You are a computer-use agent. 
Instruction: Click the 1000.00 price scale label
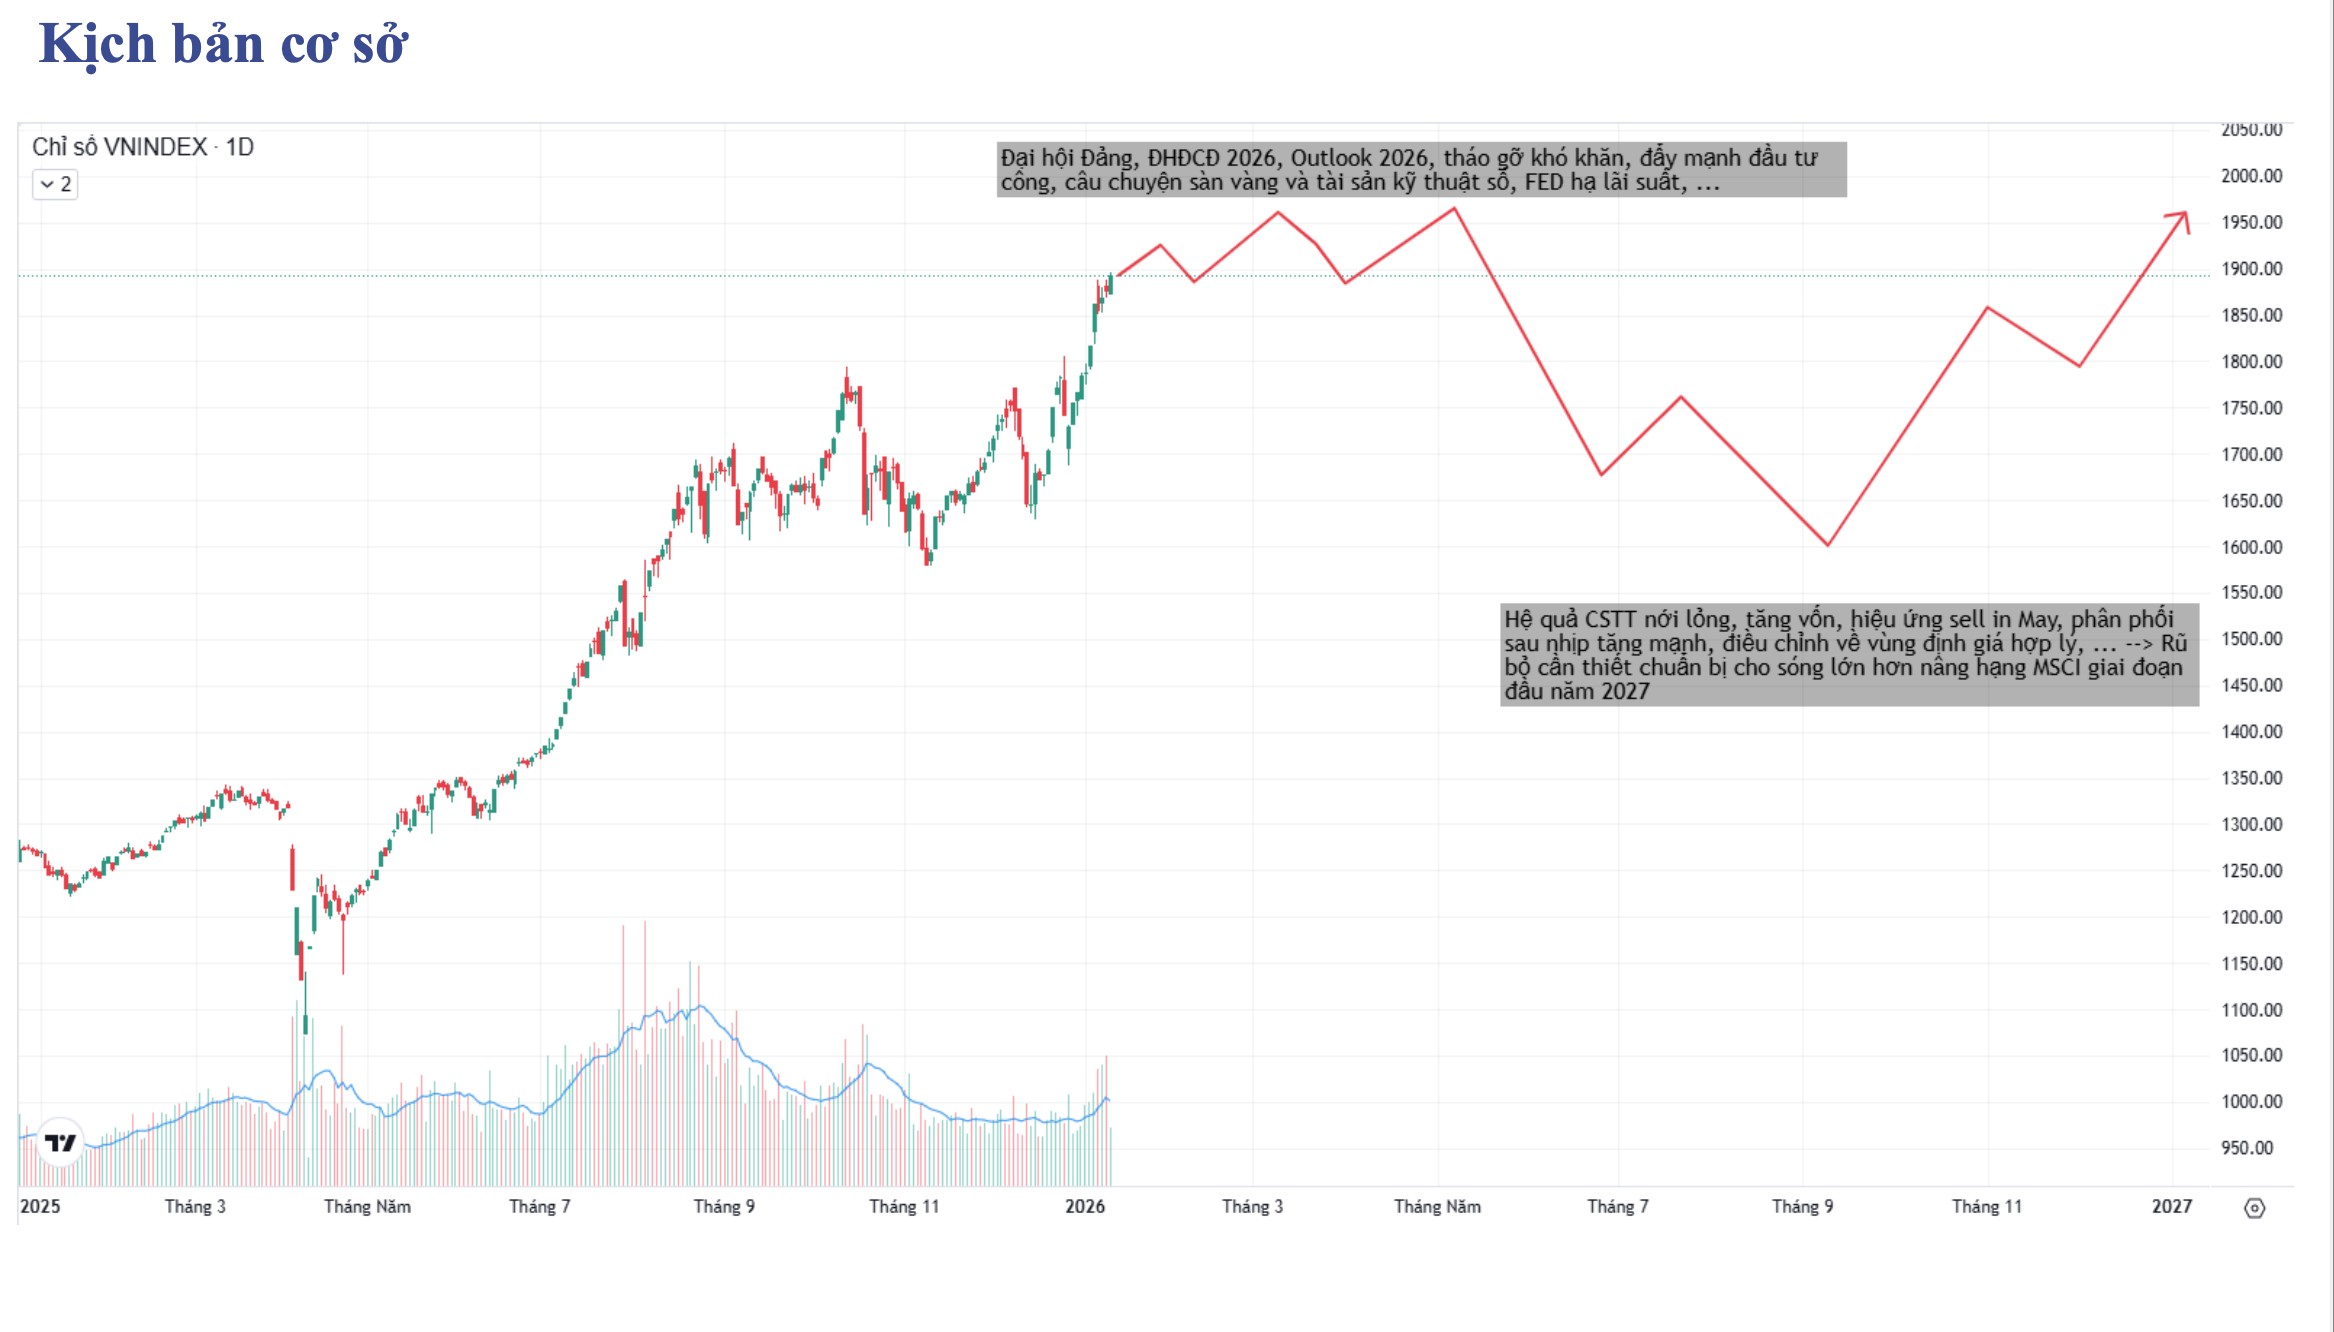2252,1101
